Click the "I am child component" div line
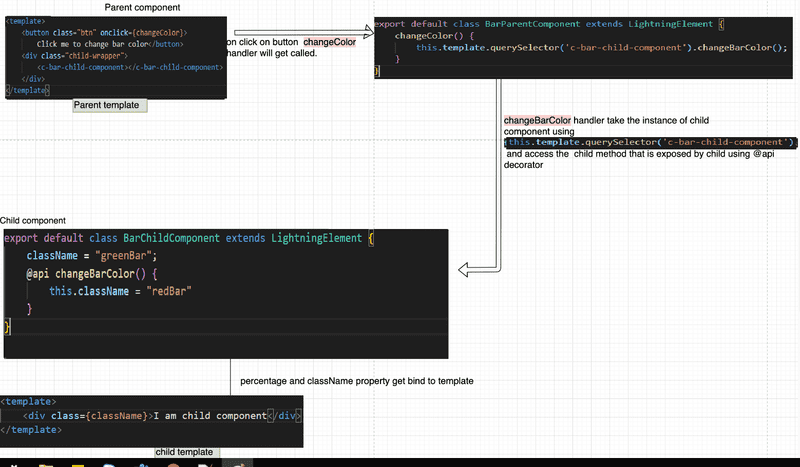This screenshot has height=467, width=800. [x=162, y=416]
